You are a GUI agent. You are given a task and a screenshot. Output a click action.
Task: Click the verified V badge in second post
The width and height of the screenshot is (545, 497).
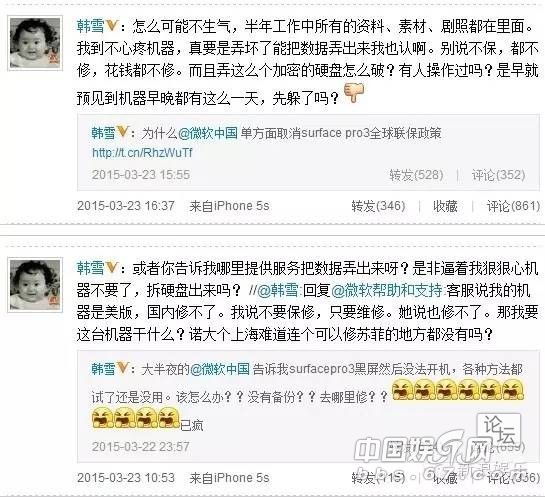pyautogui.click(x=112, y=268)
